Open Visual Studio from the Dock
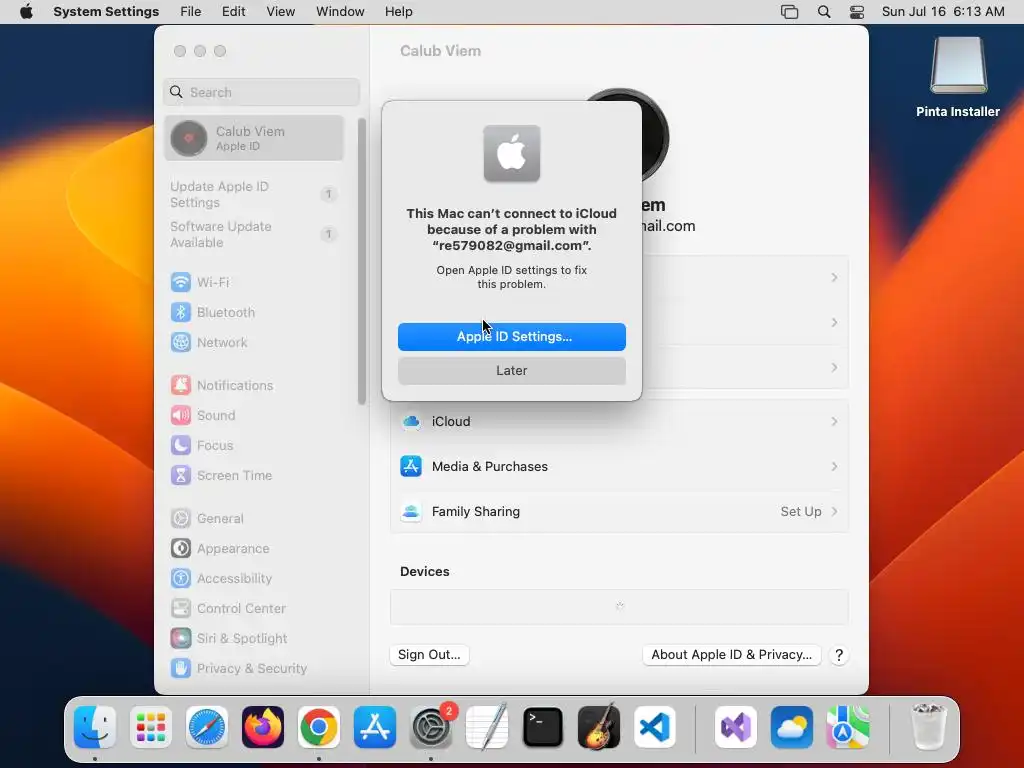 pyautogui.click(x=736, y=727)
